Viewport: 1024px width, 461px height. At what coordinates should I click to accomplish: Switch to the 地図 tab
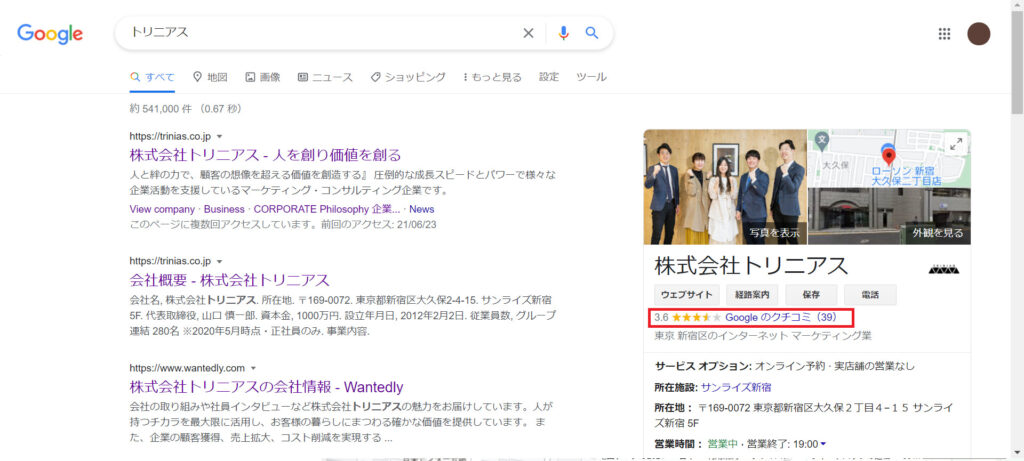(x=210, y=77)
